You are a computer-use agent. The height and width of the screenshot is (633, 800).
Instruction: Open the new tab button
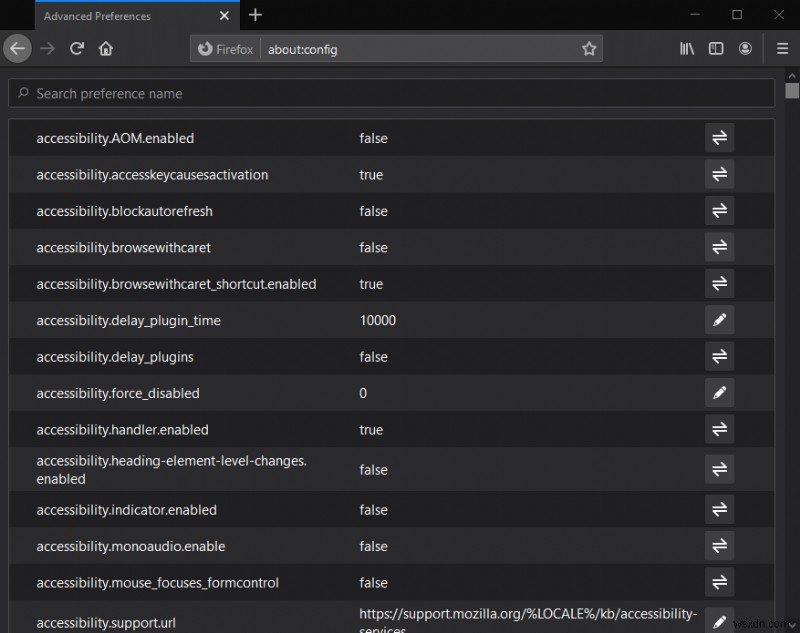[255, 15]
